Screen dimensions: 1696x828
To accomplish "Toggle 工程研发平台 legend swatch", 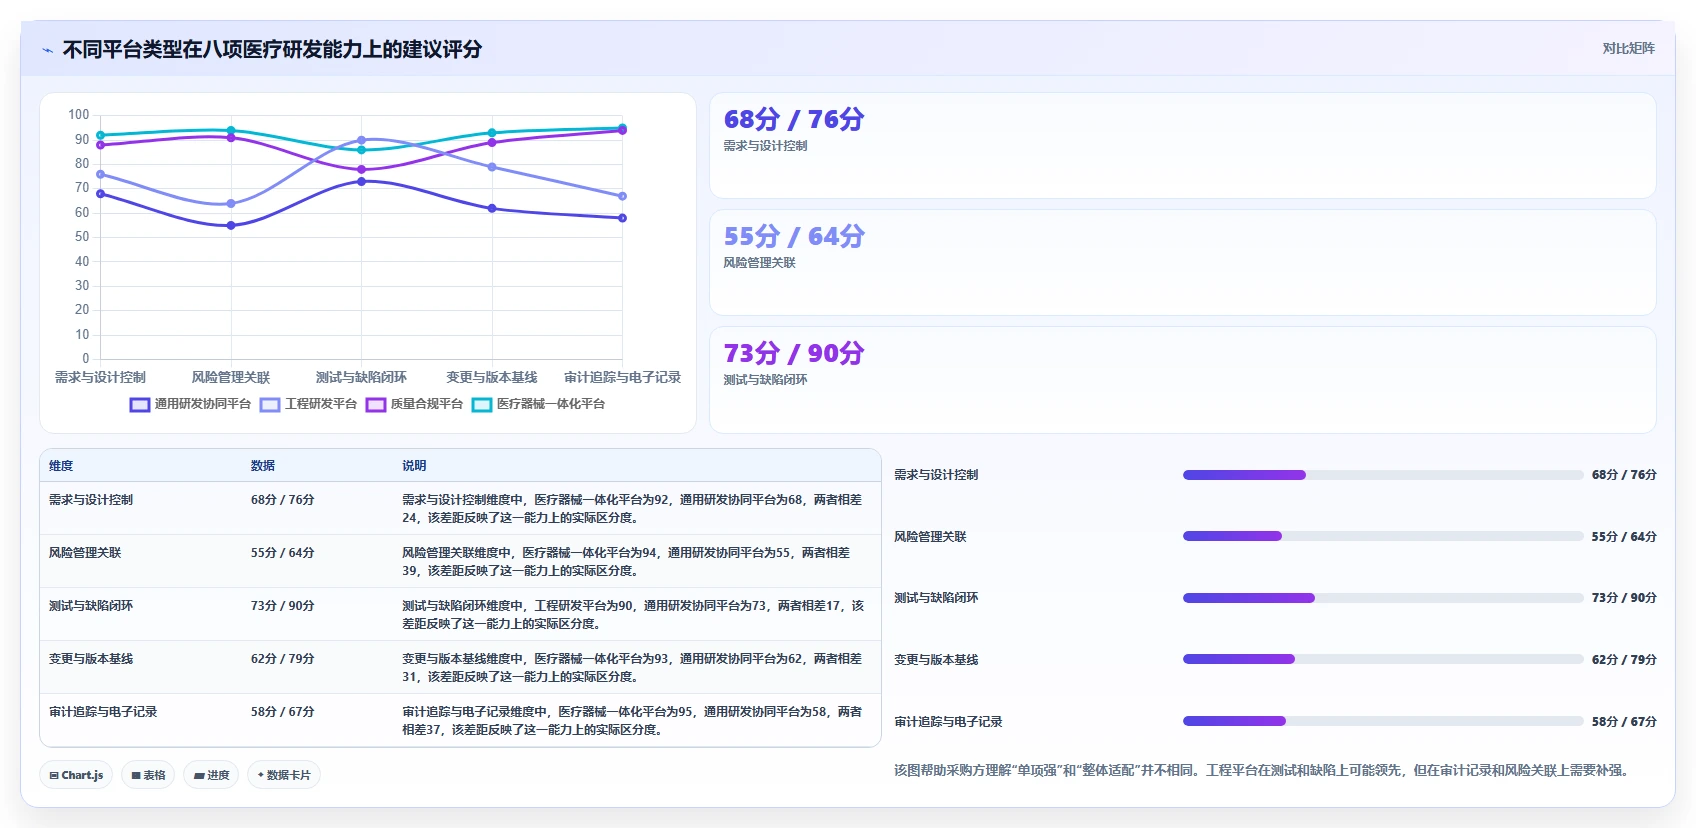I will [x=270, y=405].
